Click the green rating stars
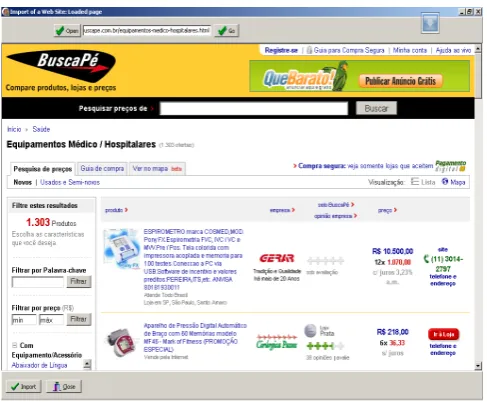Image resolution: width=487 pixels, height=402 pixels. click(x=325, y=346)
